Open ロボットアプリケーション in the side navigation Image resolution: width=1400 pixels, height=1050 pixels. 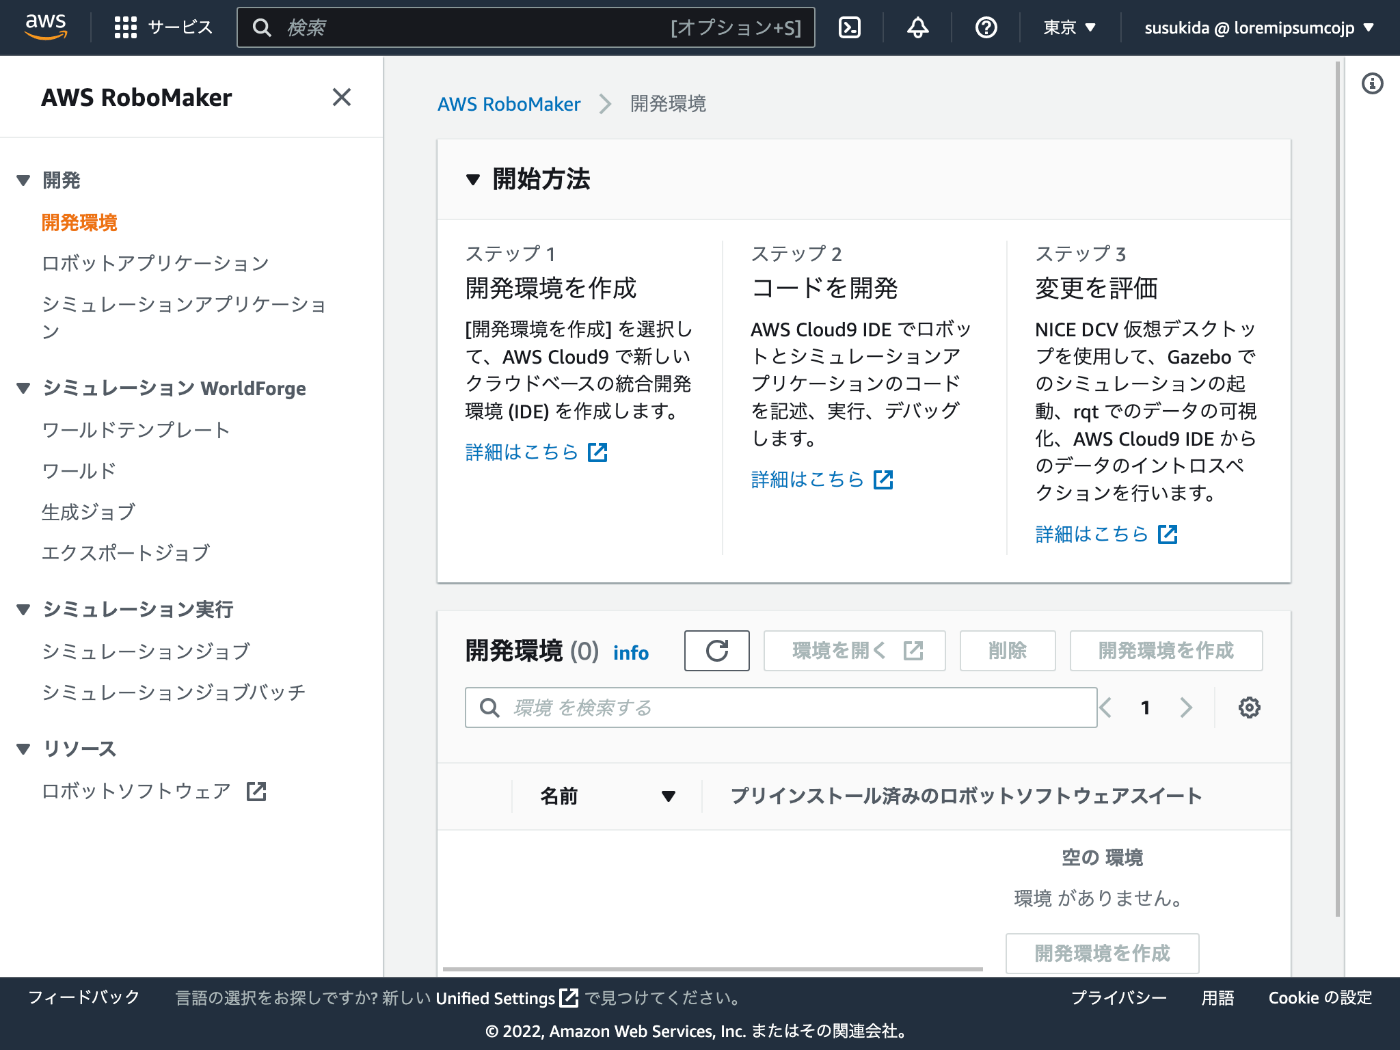(x=155, y=264)
